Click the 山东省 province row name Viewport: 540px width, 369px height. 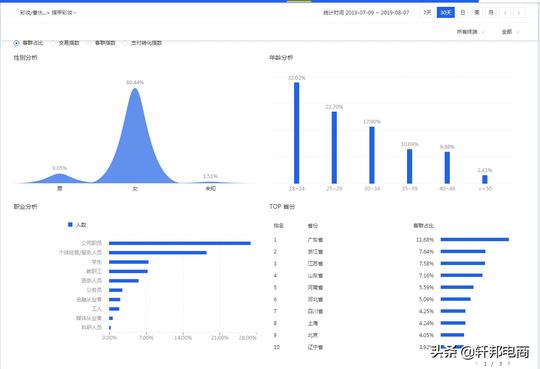(x=315, y=276)
